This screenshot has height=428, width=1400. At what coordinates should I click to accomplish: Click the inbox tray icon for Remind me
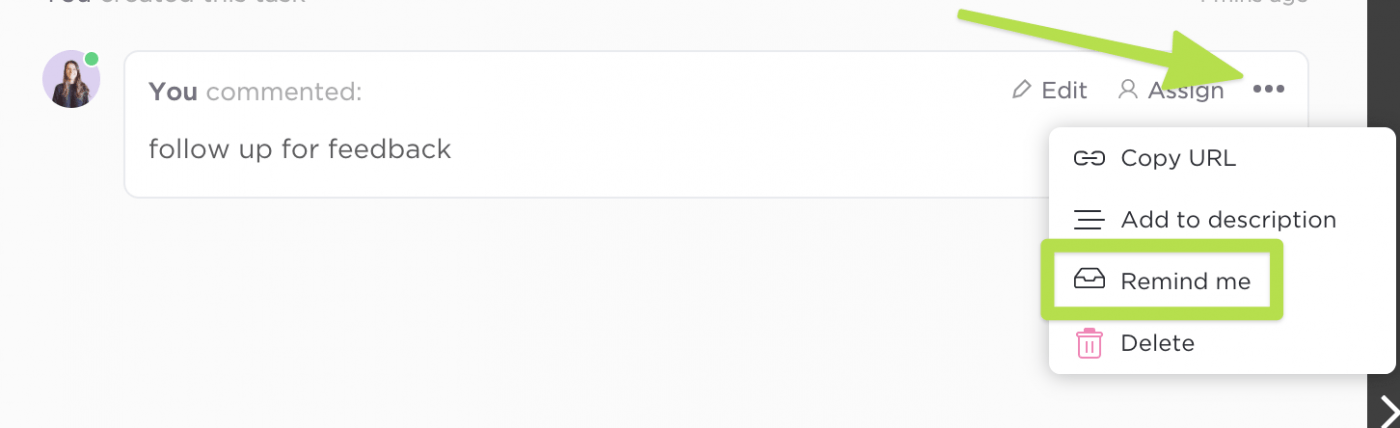(1088, 281)
